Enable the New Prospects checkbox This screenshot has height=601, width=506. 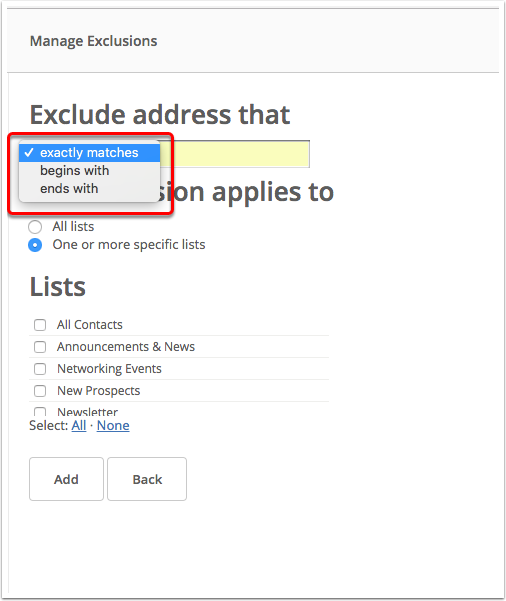point(40,391)
